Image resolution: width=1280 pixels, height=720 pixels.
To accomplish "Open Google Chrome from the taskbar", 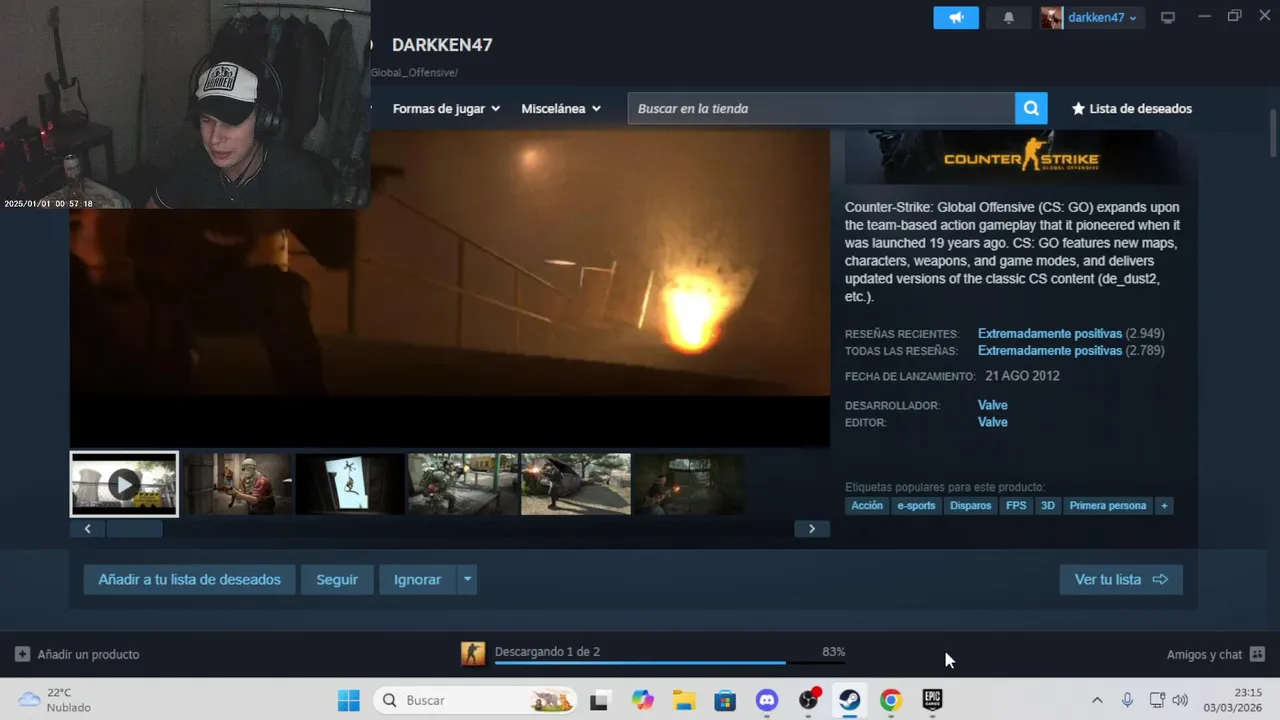I will (x=890, y=700).
